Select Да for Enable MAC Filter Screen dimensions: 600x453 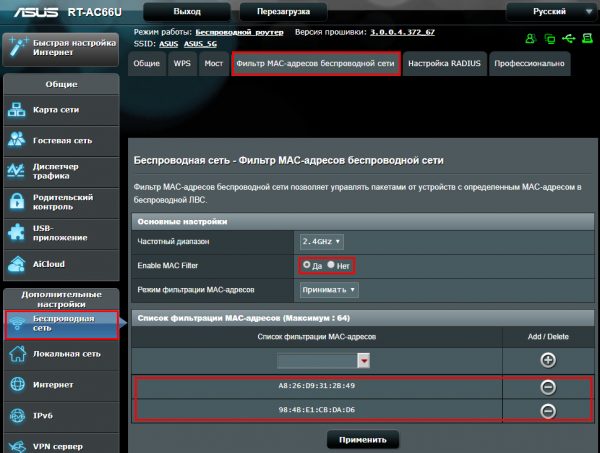[x=307, y=265]
